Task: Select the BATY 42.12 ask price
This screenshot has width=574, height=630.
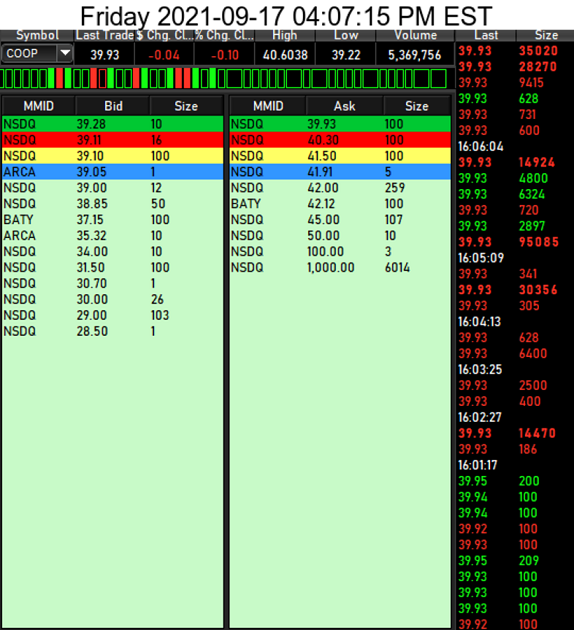Action: click(321, 204)
